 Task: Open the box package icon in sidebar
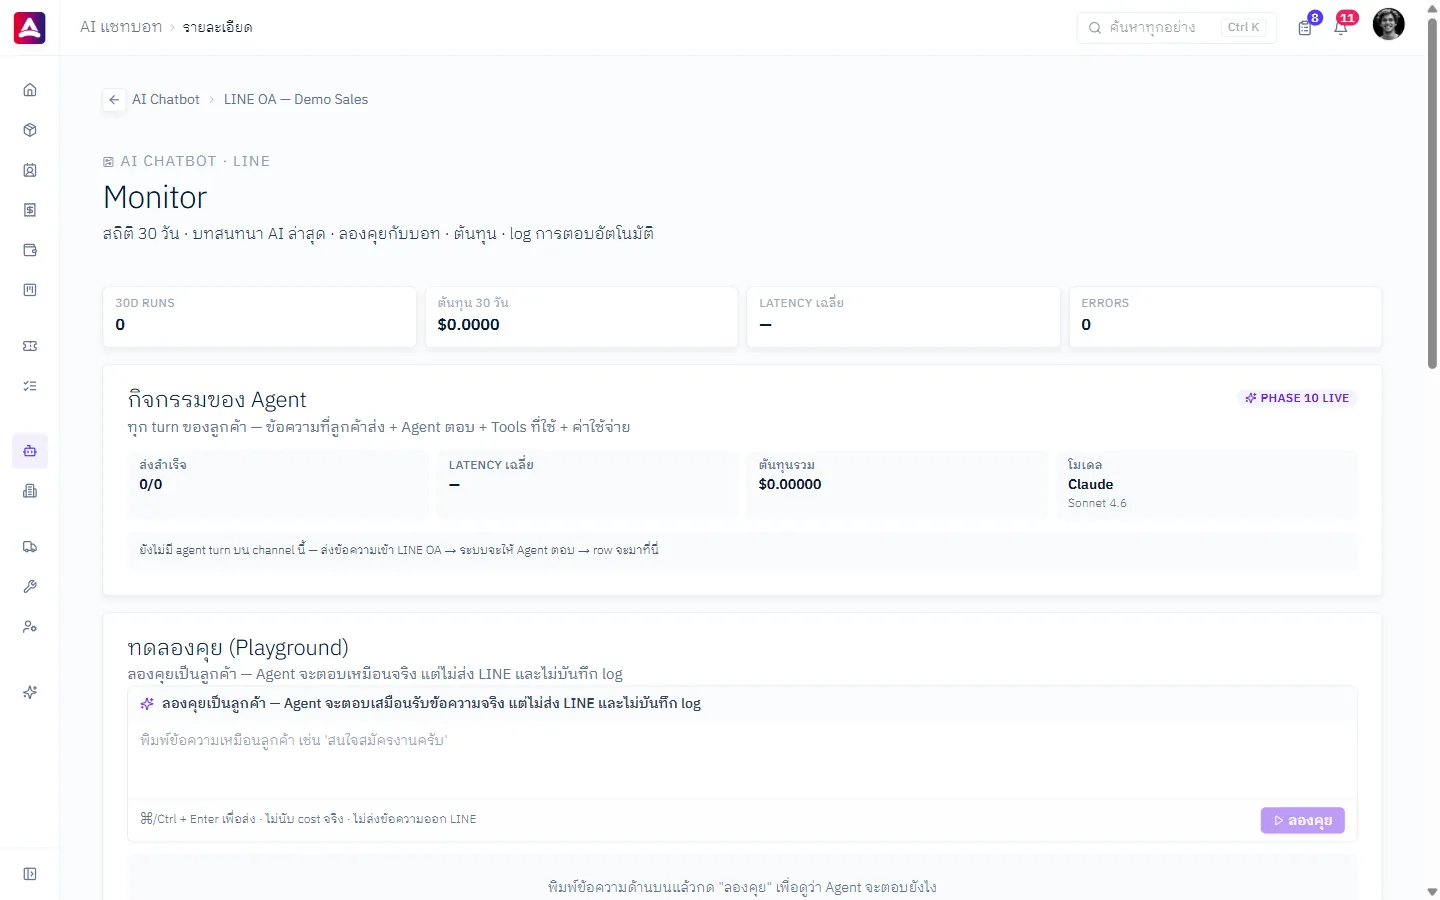[30, 130]
